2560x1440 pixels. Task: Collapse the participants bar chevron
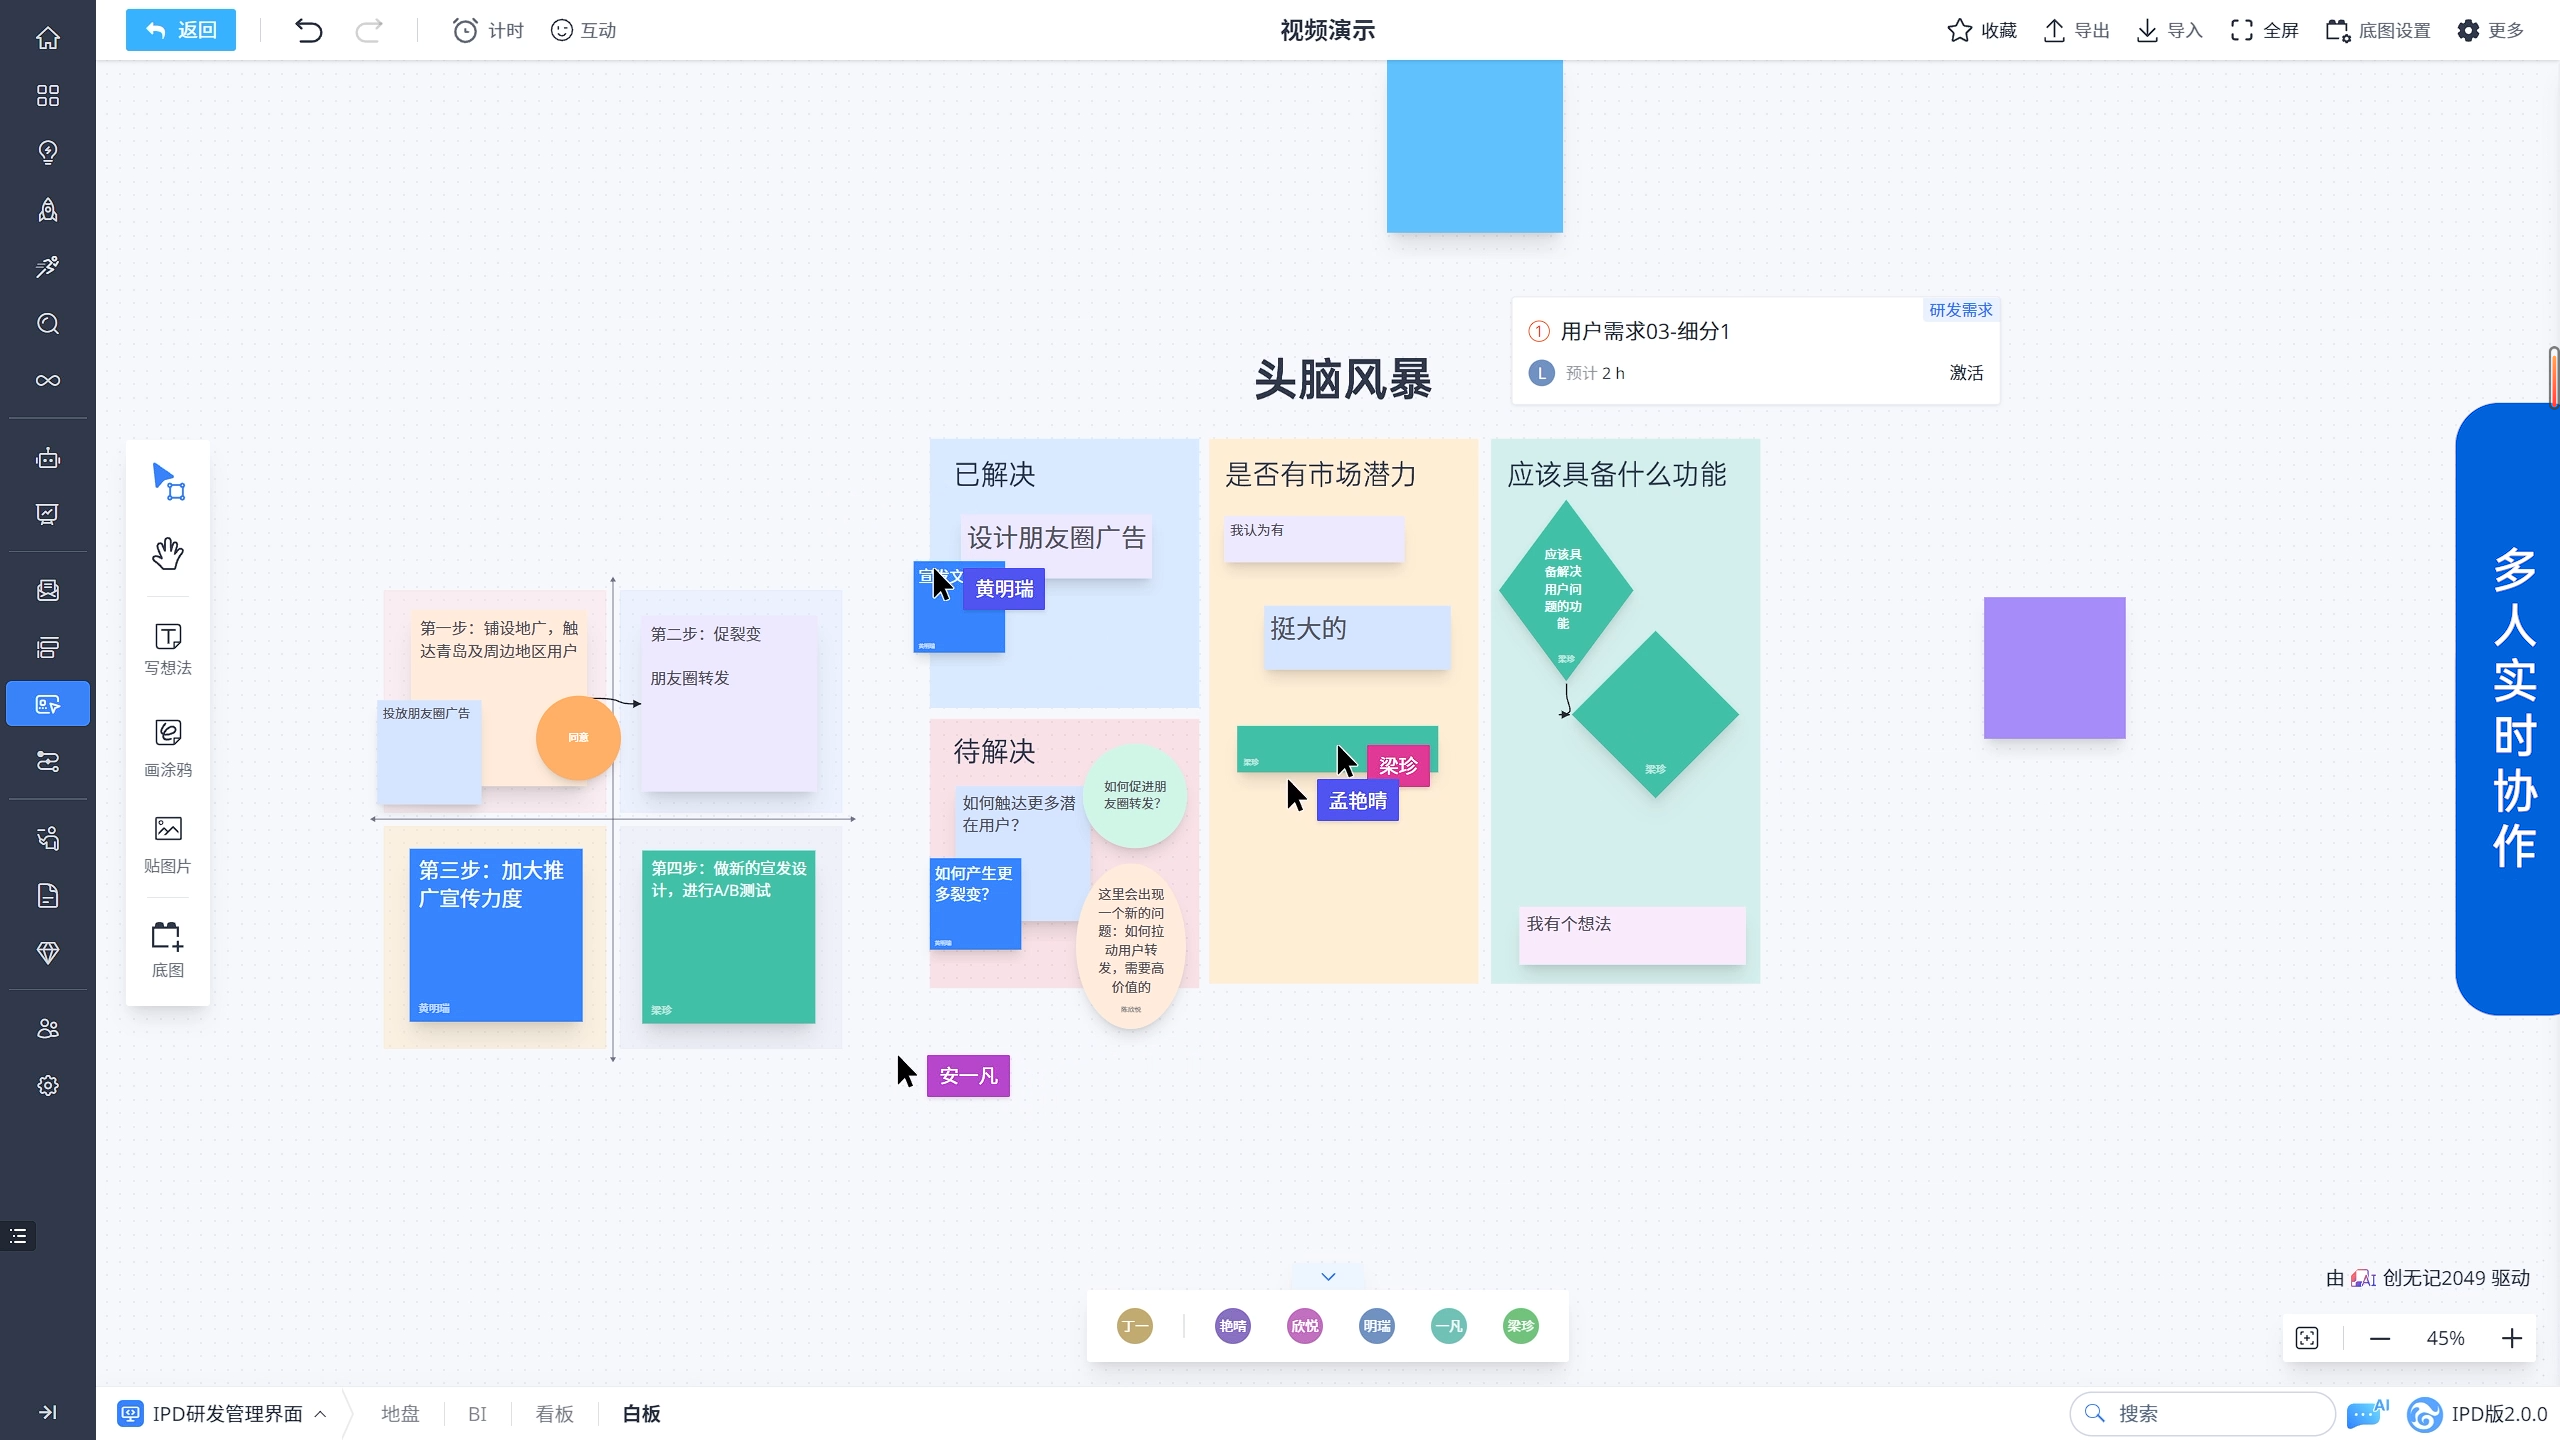[1328, 1277]
